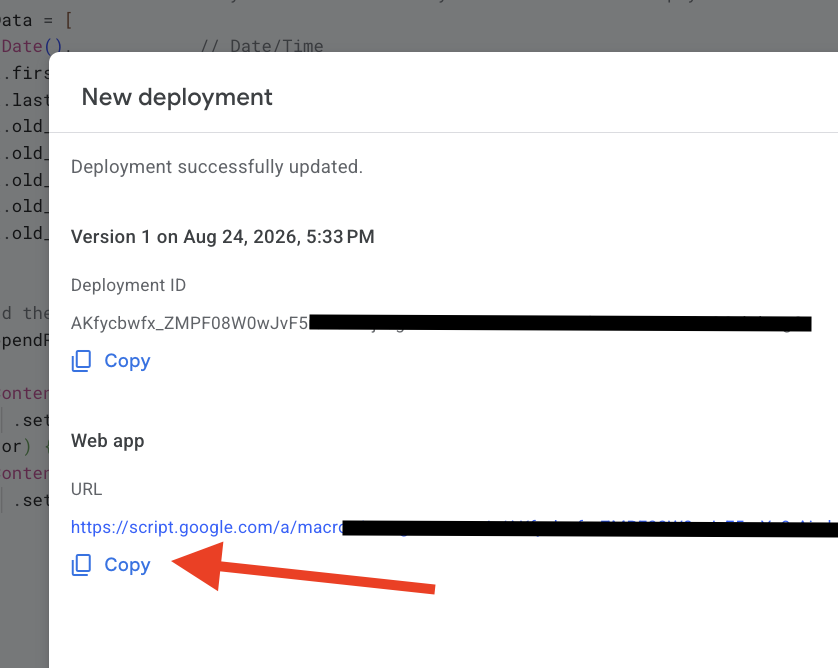Viewport: 838px width, 668px height.
Task: Open the script.google.com web app URL link
Action: pos(454,527)
